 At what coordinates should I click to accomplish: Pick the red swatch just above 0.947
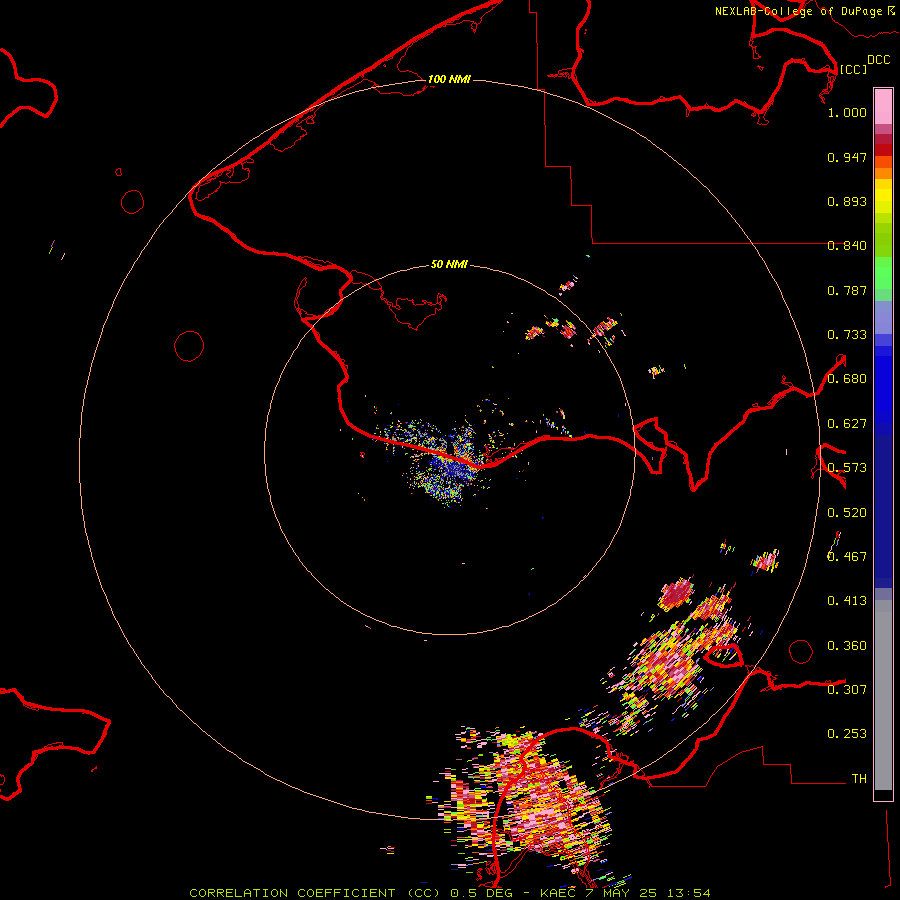pos(883,150)
